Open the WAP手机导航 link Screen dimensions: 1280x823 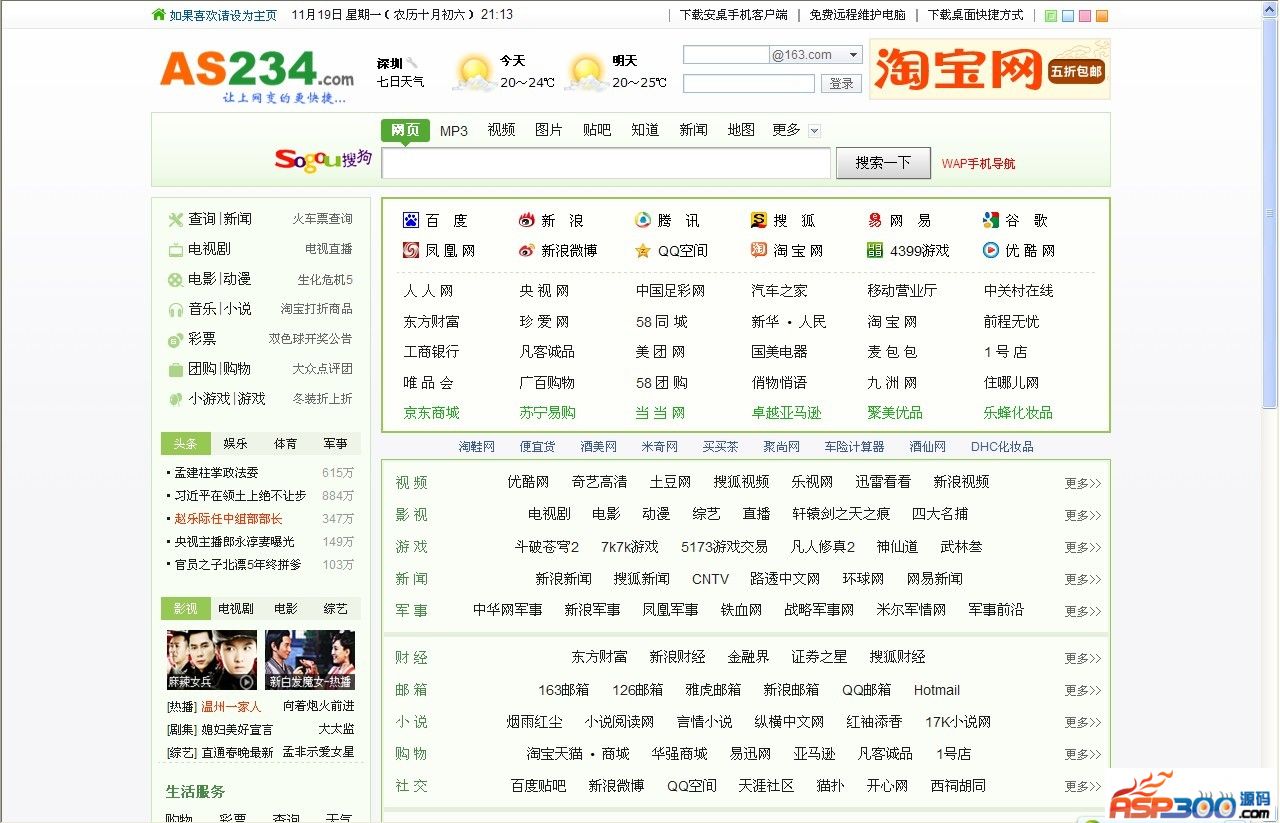coord(978,163)
